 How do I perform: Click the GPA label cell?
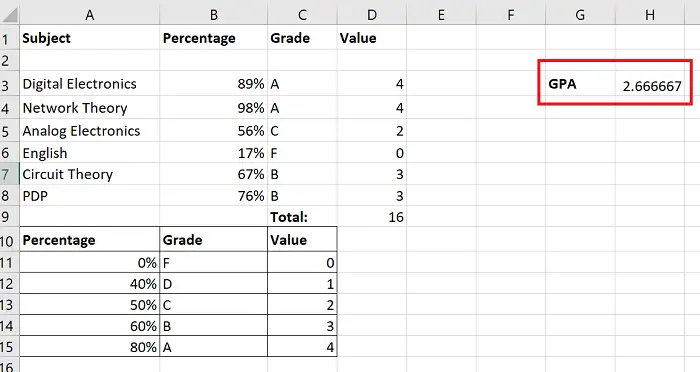coord(580,84)
